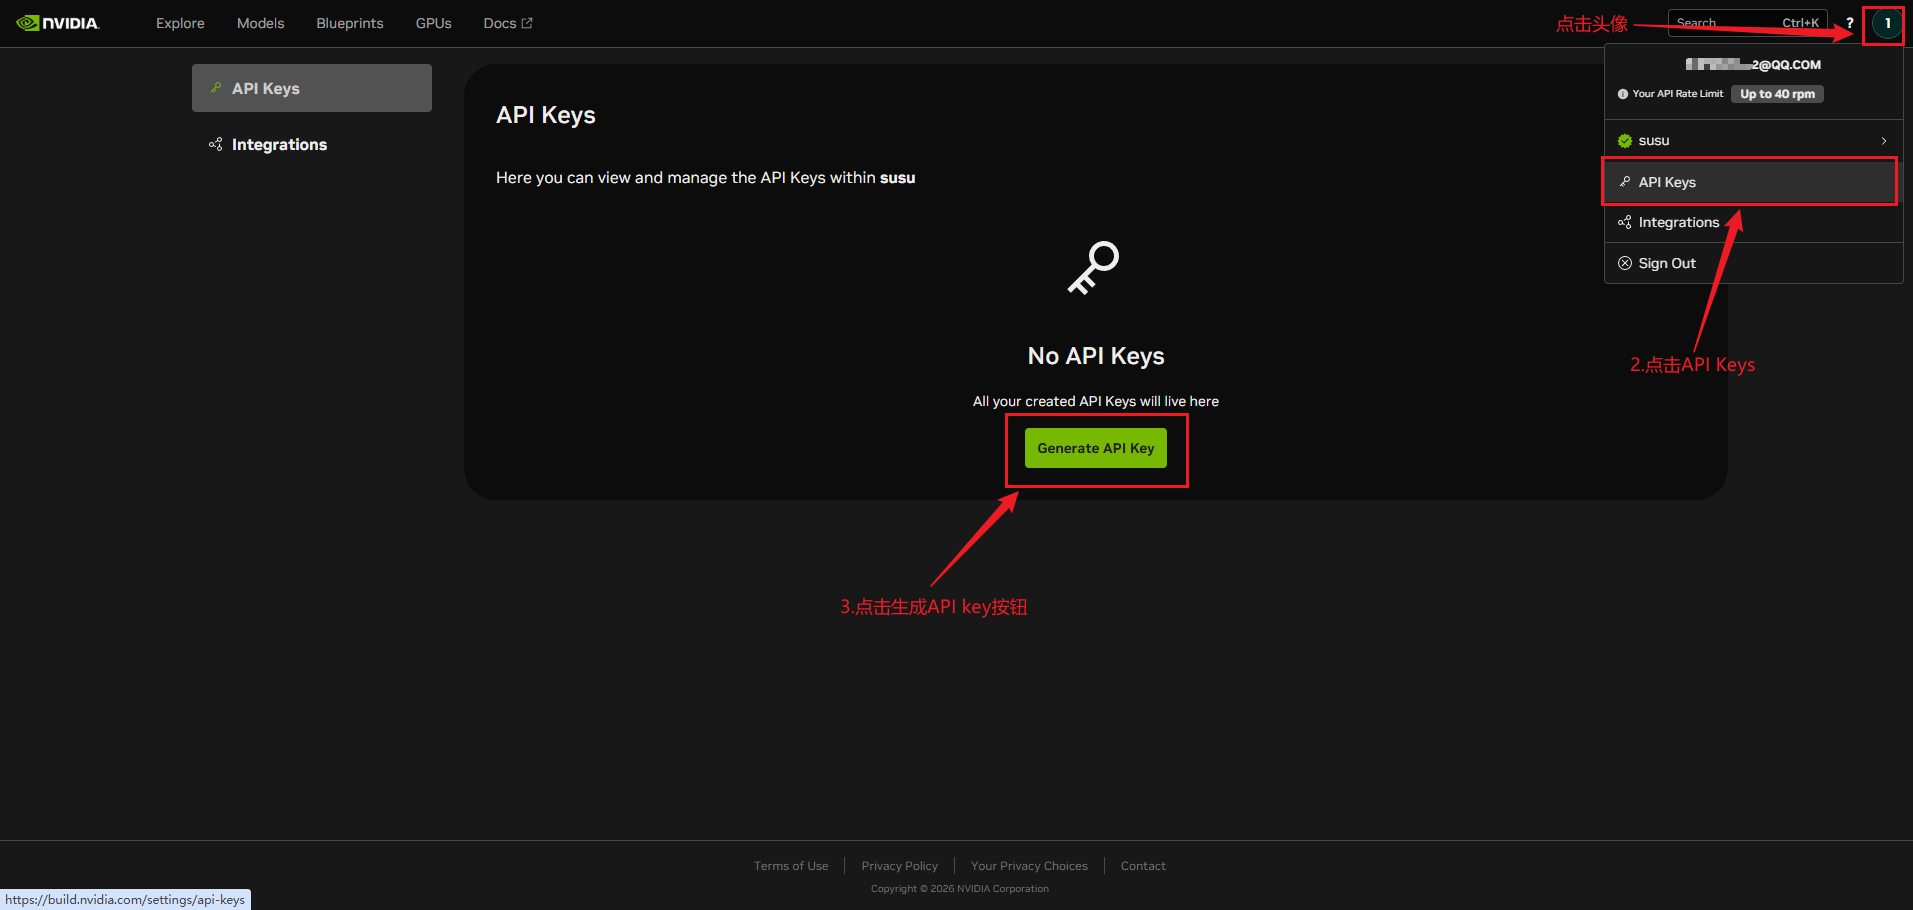Click the green susu organization badge icon
1913x910 pixels.
pyautogui.click(x=1625, y=141)
